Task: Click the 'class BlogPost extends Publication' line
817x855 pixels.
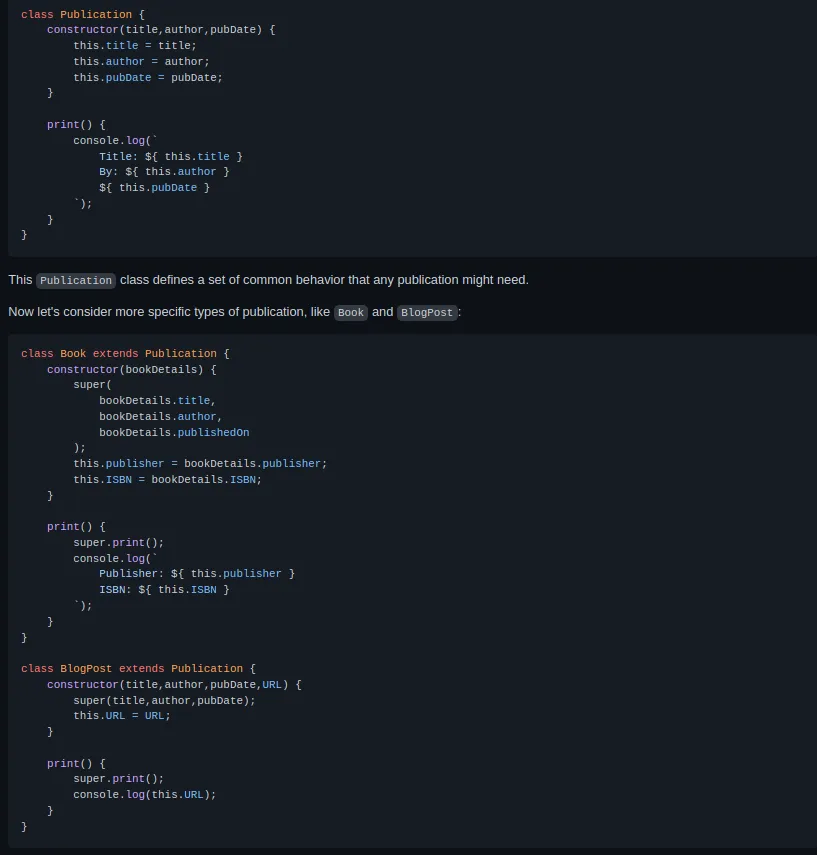Action: tap(138, 668)
